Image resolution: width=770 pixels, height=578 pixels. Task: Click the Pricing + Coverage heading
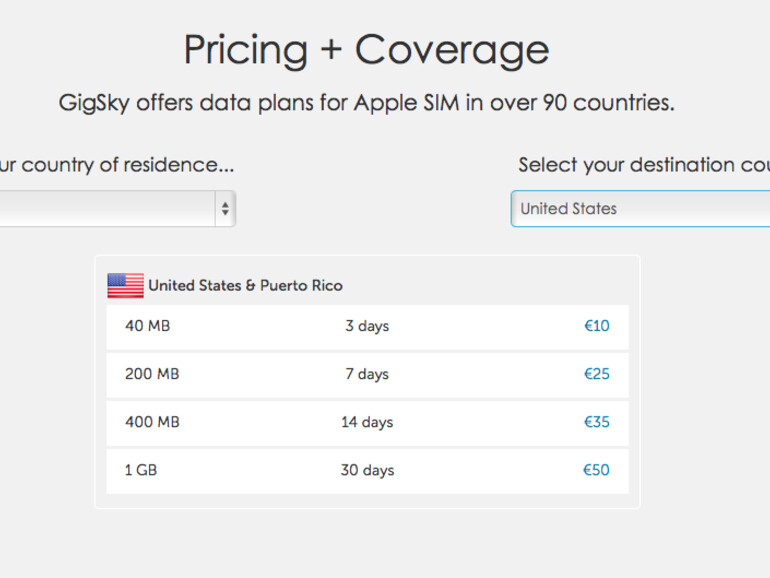click(x=366, y=49)
